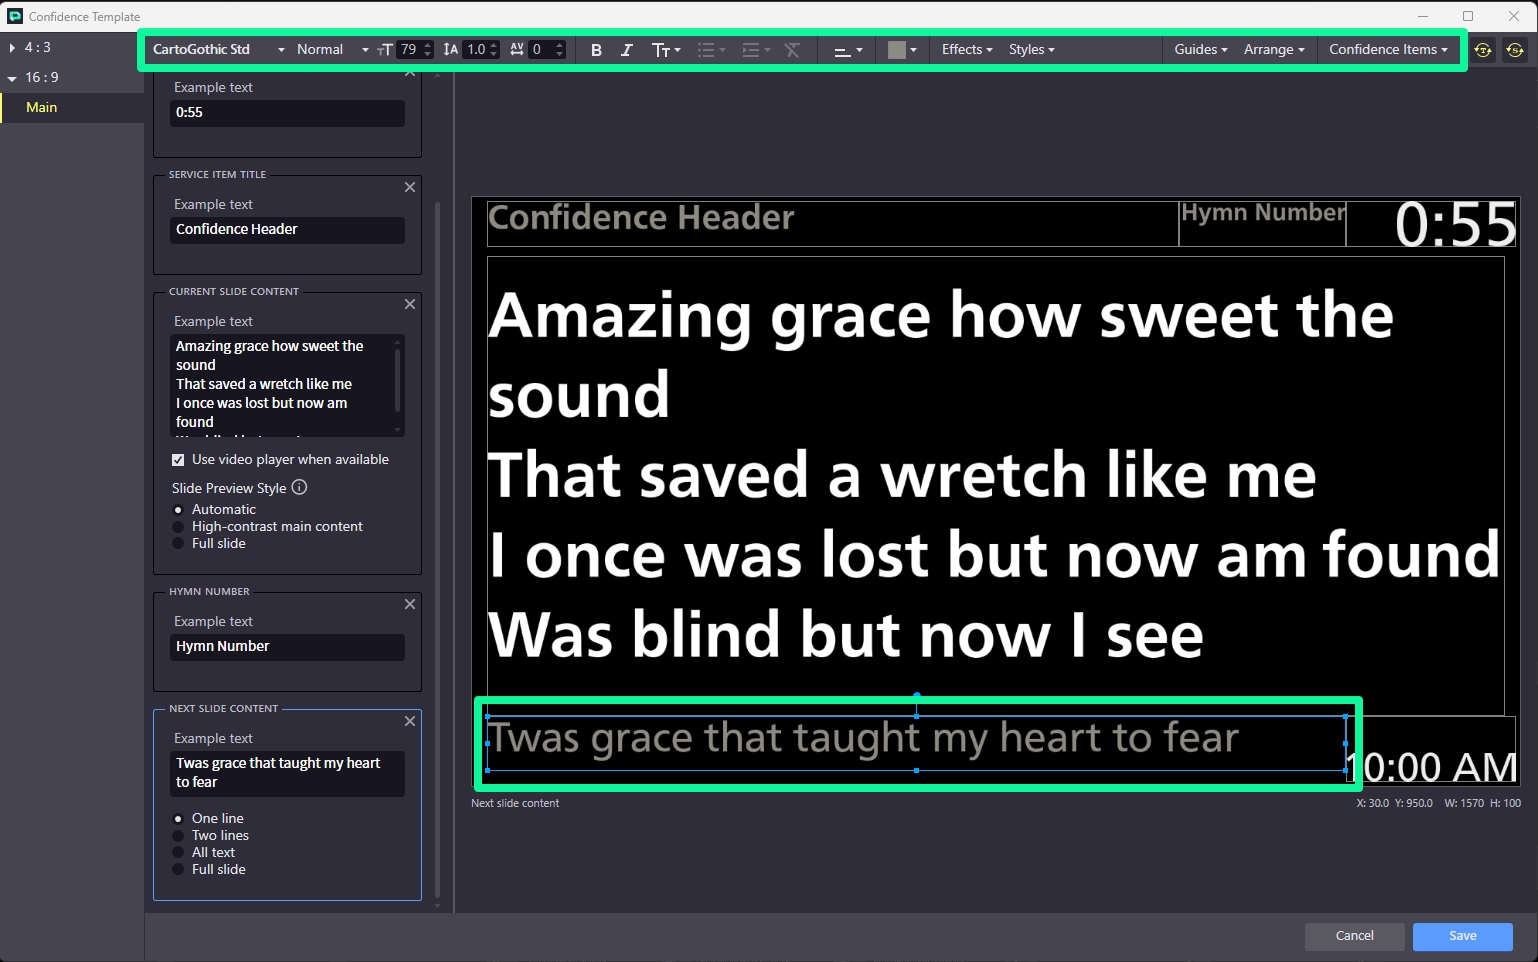1538x962 pixels.
Task: Open the text case options icon
Action: [x=665, y=50]
